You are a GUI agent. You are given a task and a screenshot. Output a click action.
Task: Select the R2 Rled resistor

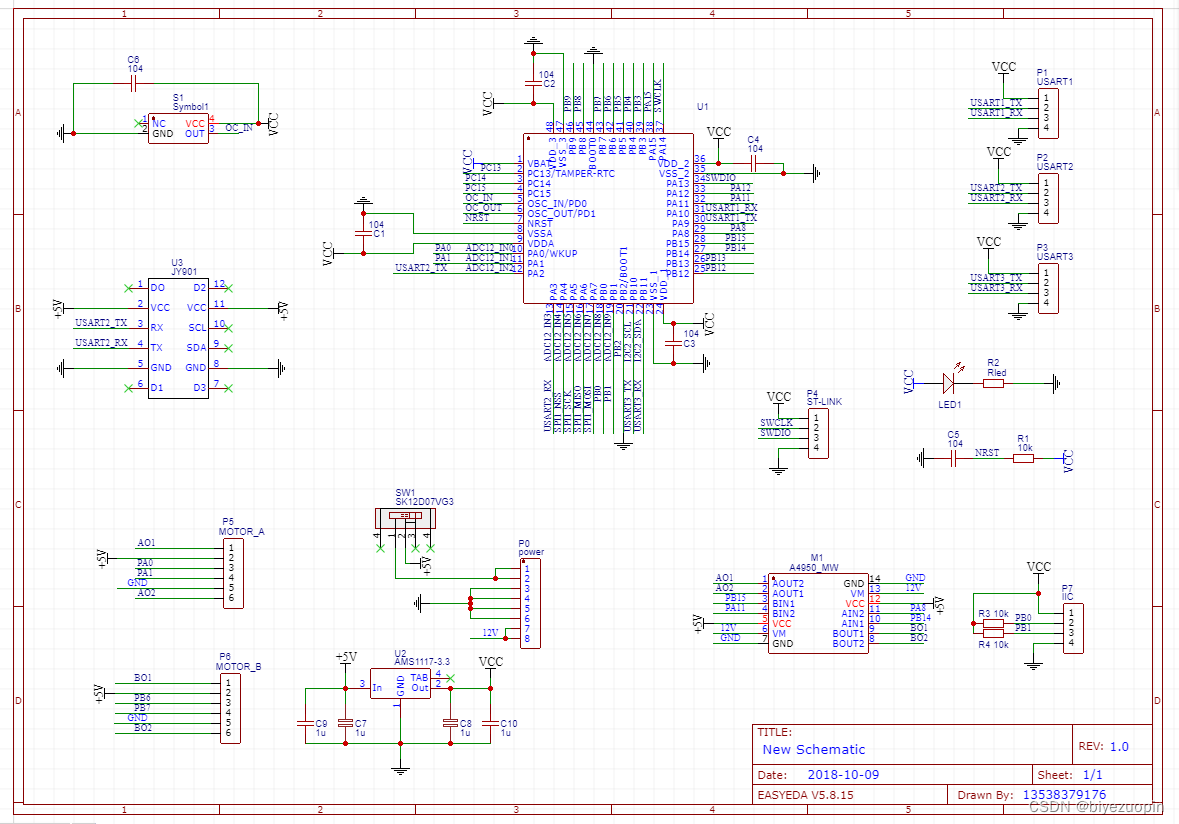[993, 383]
